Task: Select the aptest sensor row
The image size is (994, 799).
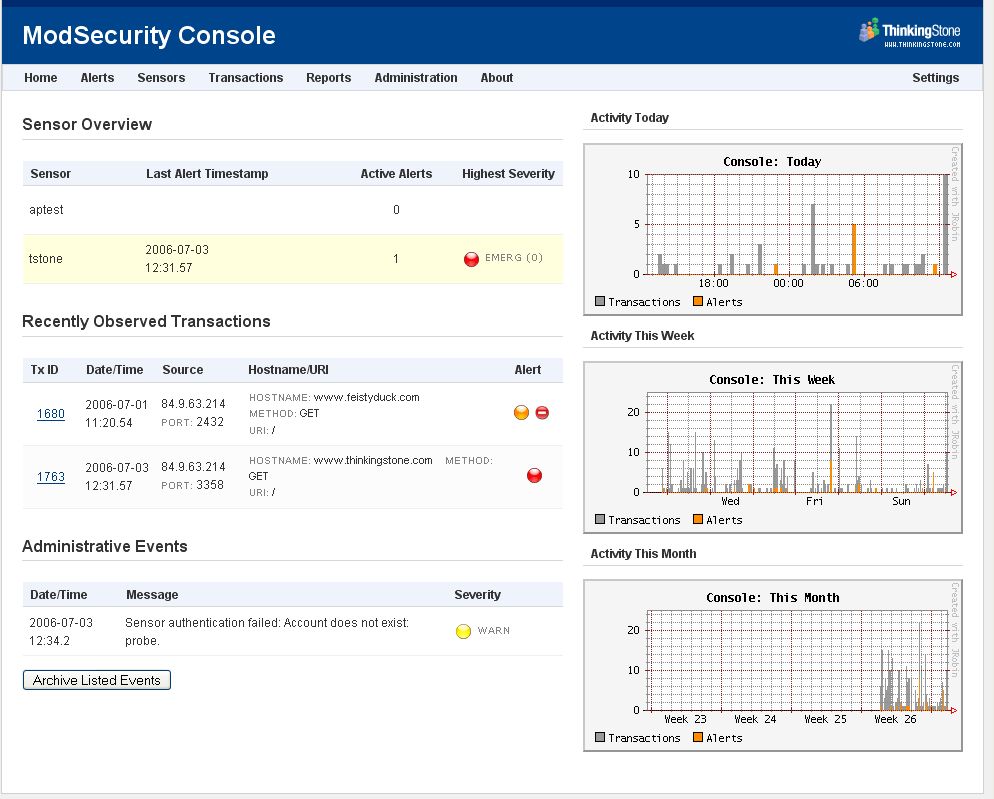Action: point(292,210)
